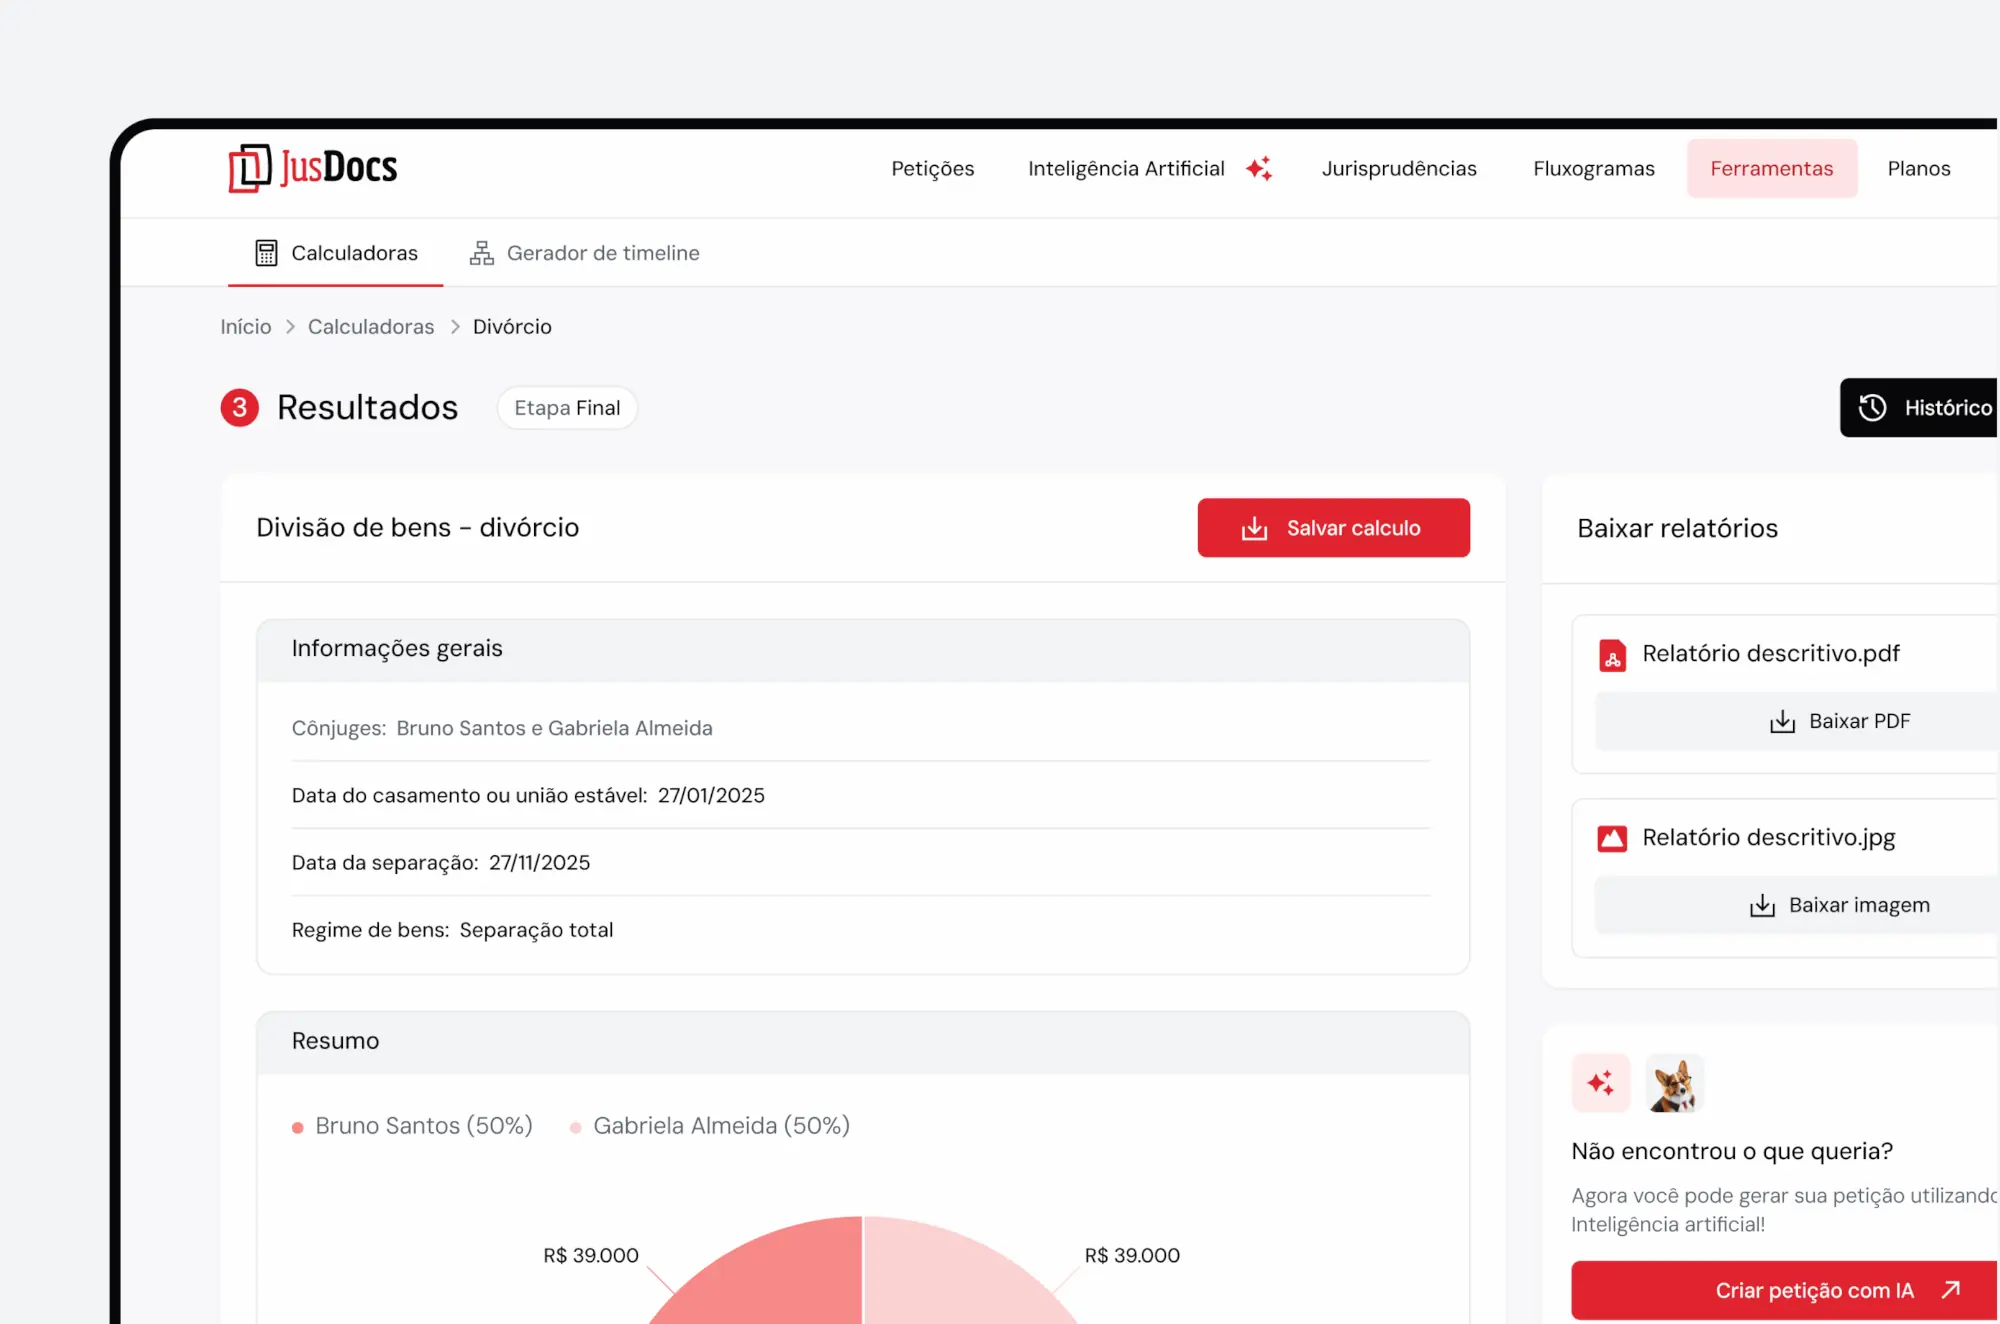
Task: Click the JusDocs logo icon
Action: pos(250,168)
